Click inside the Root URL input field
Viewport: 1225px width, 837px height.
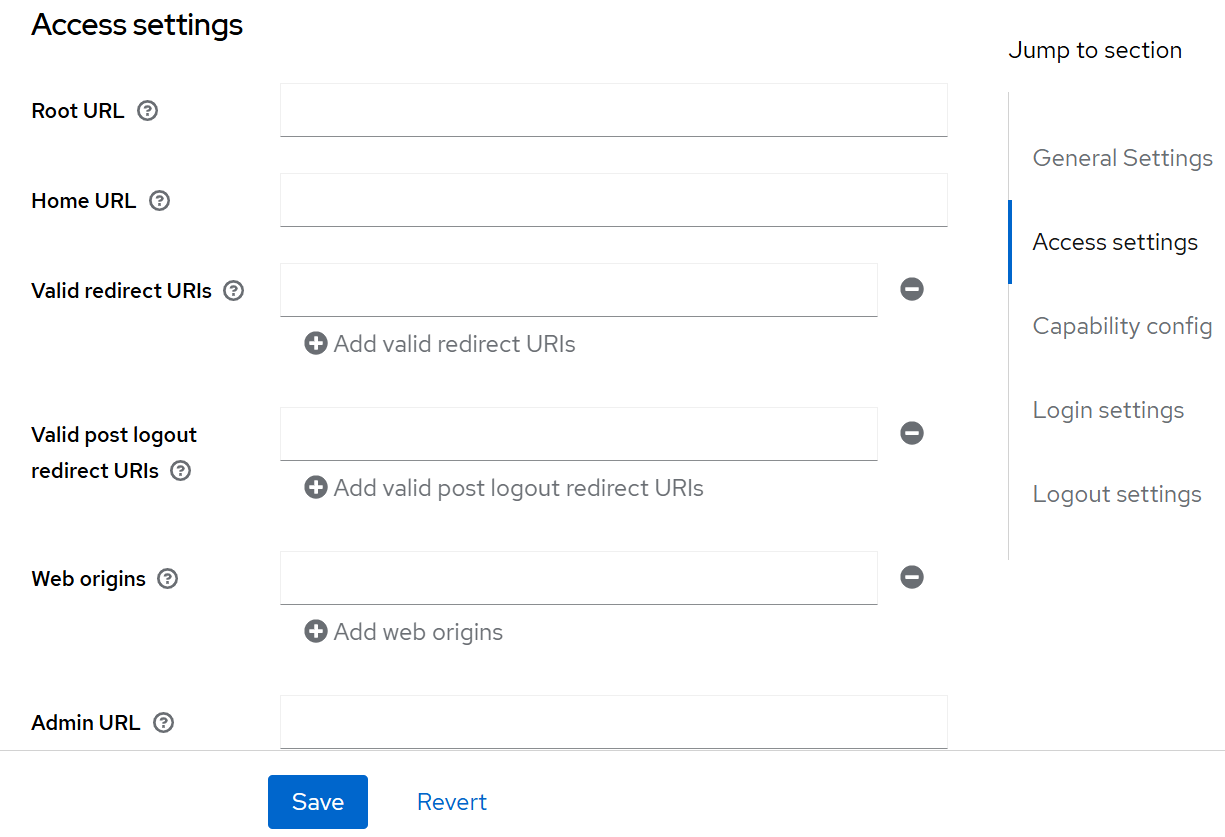coord(613,110)
